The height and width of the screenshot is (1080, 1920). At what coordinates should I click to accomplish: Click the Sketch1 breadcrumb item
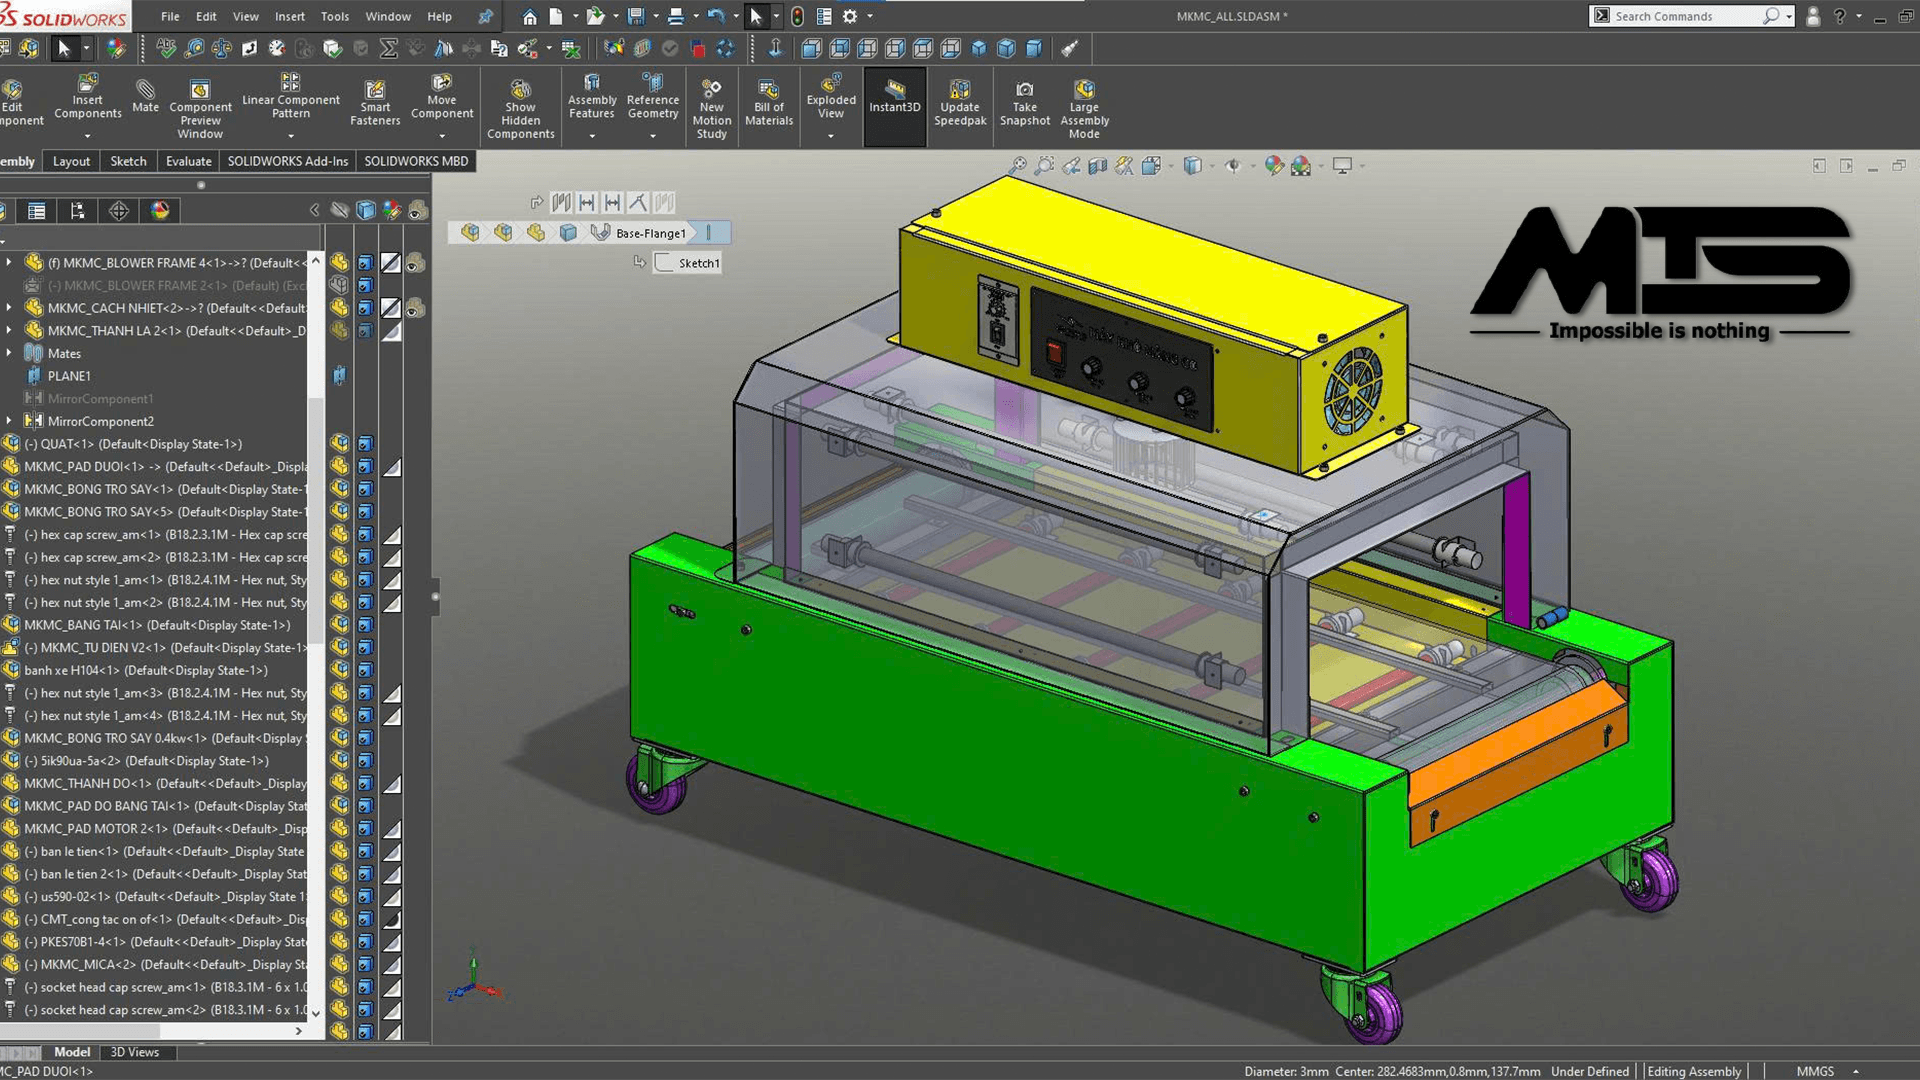(688, 263)
